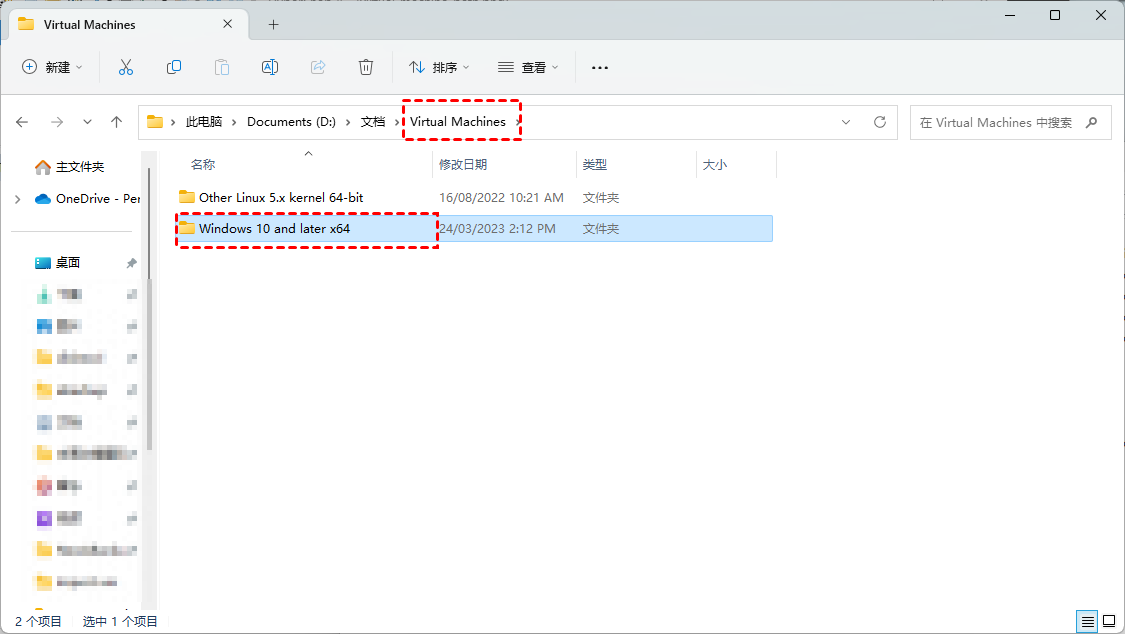Click the Delete trash can icon
Viewport: 1125px width, 634px height.
click(366, 67)
